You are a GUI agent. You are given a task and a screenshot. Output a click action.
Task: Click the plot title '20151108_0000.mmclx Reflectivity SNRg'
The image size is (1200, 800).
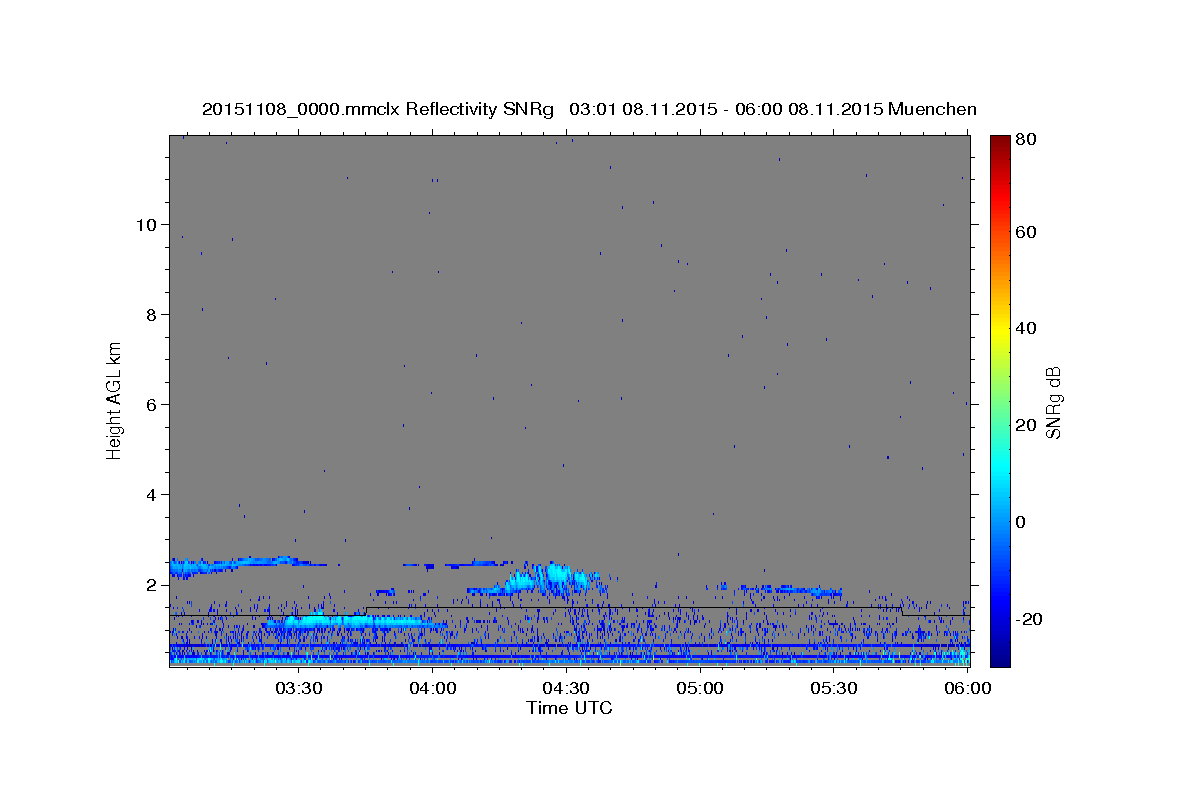pos(378,109)
